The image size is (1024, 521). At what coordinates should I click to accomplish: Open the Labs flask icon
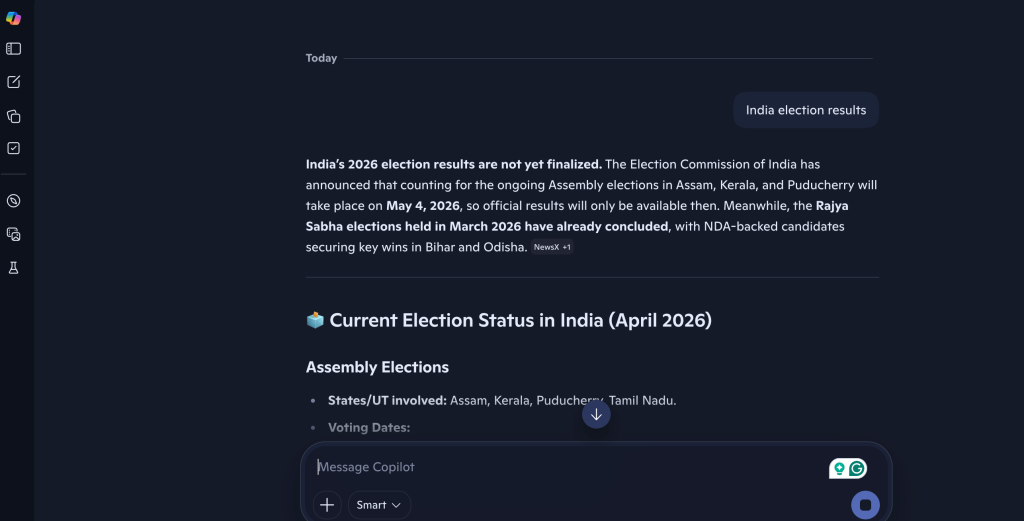coord(14,268)
